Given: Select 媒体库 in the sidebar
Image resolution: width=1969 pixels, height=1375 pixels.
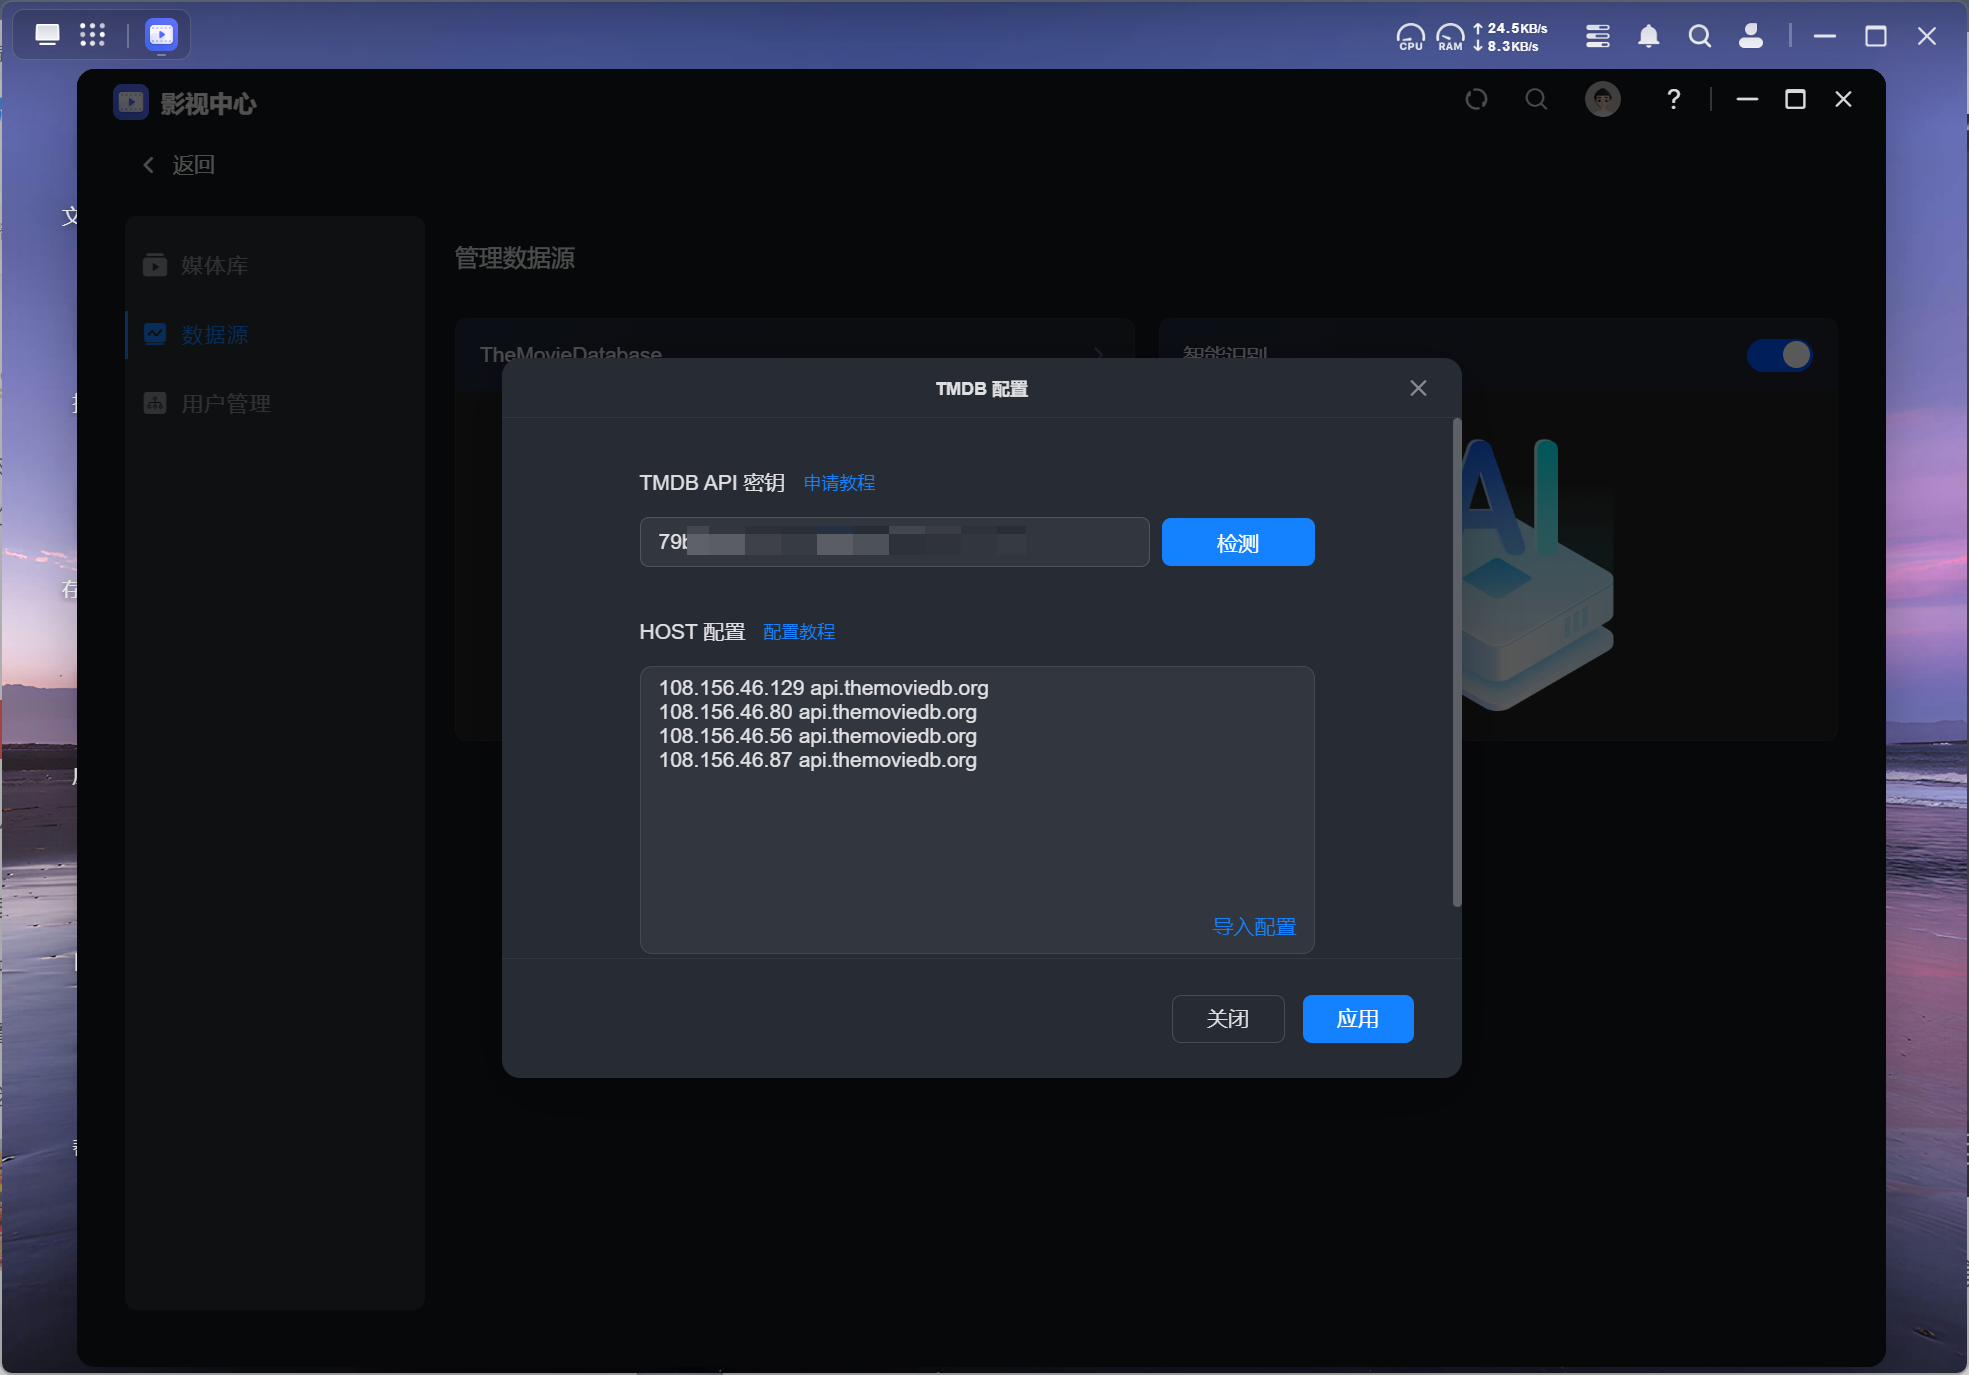Looking at the screenshot, I should coord(214,265).
